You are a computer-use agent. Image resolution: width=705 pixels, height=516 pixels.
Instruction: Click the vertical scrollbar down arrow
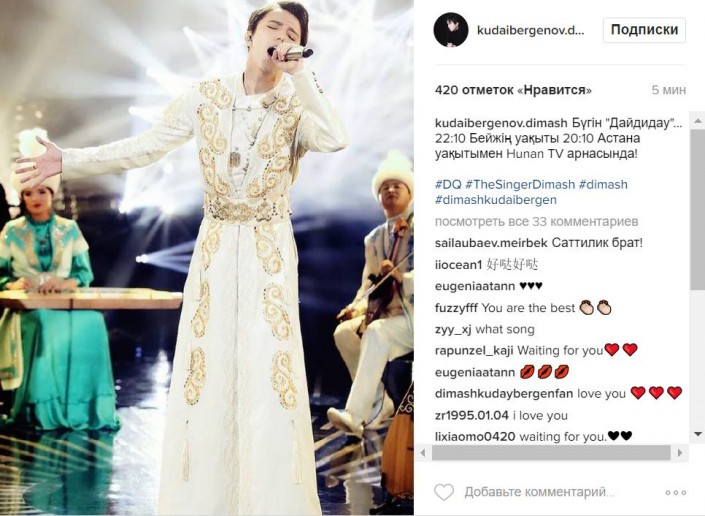tap(697, 434)
